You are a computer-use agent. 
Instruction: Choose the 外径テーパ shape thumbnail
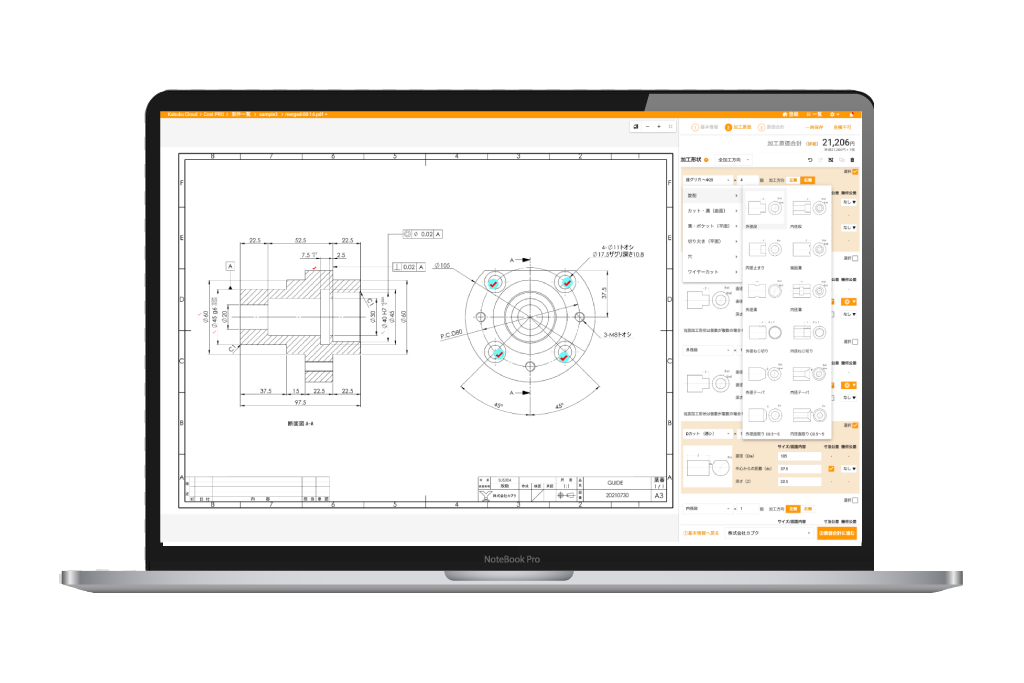coord(765,375)
